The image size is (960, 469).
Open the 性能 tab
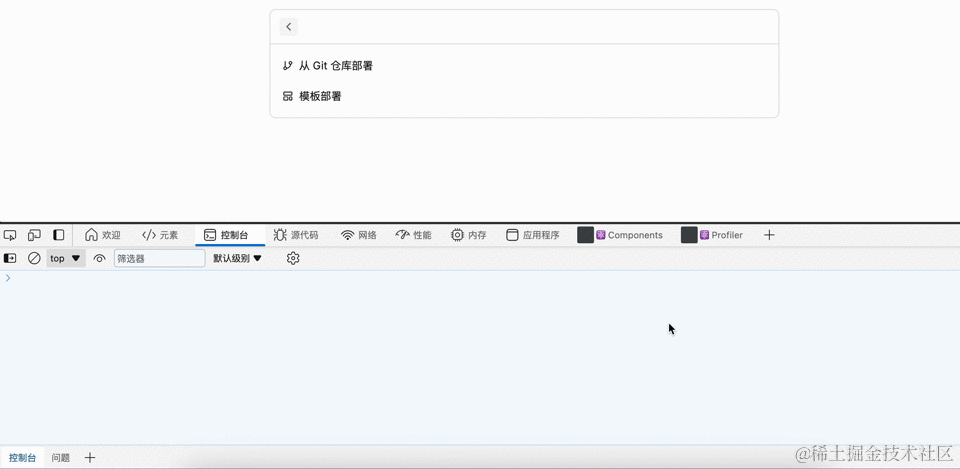coord(413,235)
